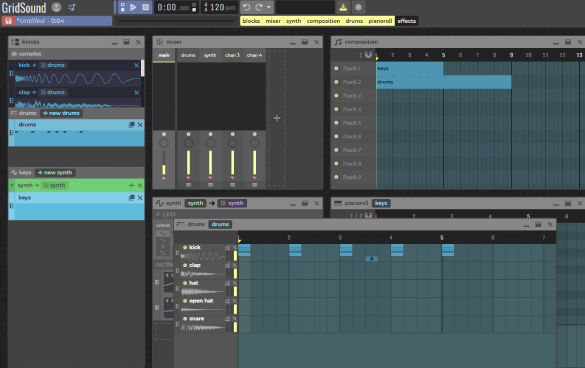585x368 pixels.
Task: Create a new synth
Action: point(55,172)
